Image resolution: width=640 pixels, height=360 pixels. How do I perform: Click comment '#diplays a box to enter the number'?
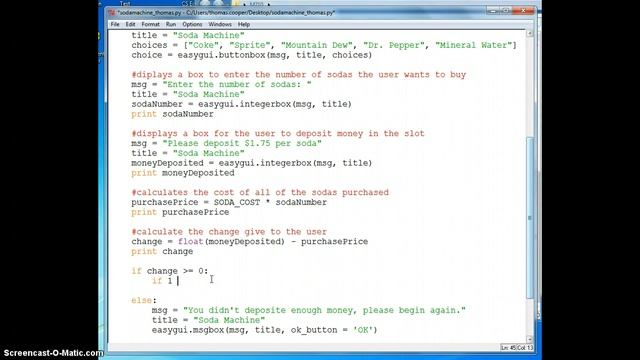pos(298,75)
